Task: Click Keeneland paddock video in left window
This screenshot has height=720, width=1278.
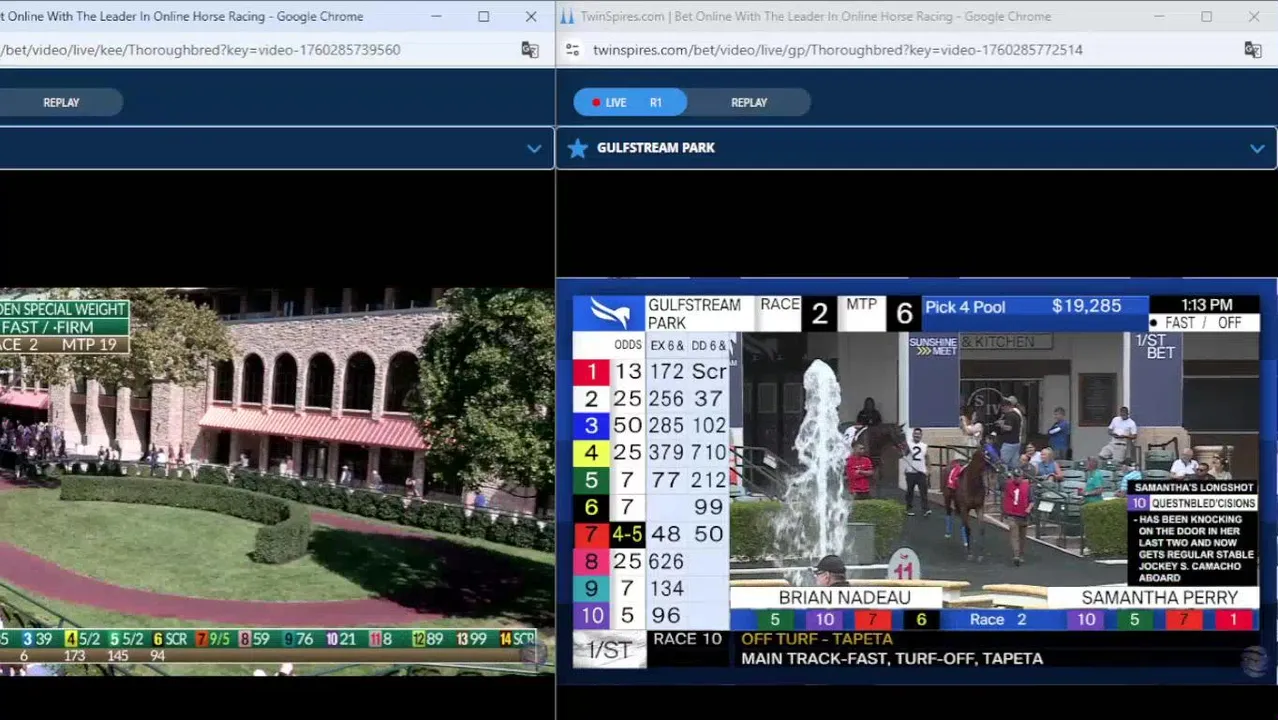Action: point(277,481)
